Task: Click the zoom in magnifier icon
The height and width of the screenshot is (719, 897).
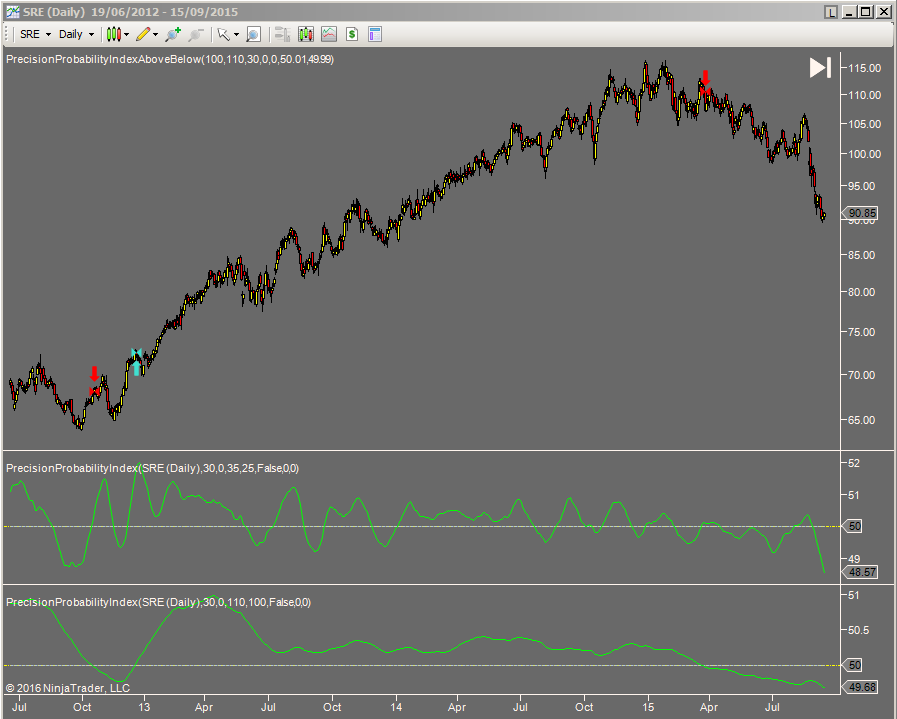Action: click(173, 34)
